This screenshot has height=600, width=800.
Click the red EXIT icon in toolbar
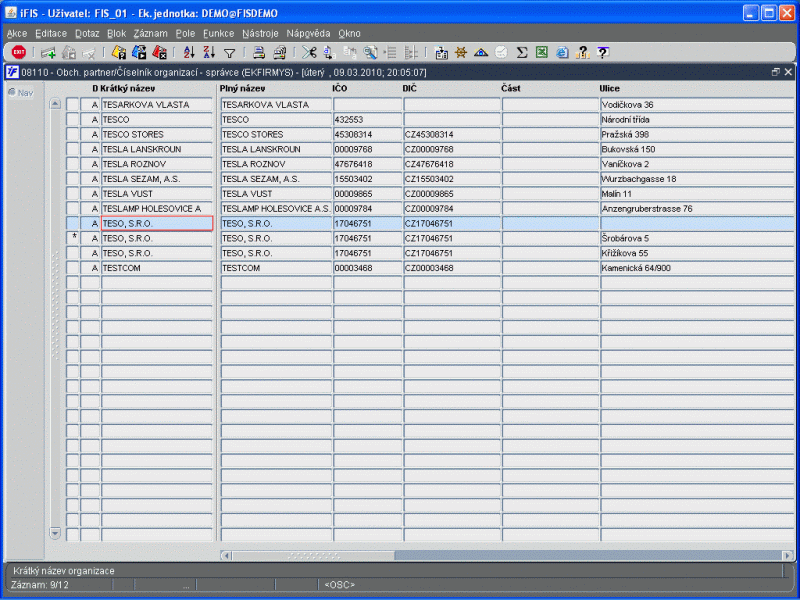pyautogui.click(x=19, y=52)
